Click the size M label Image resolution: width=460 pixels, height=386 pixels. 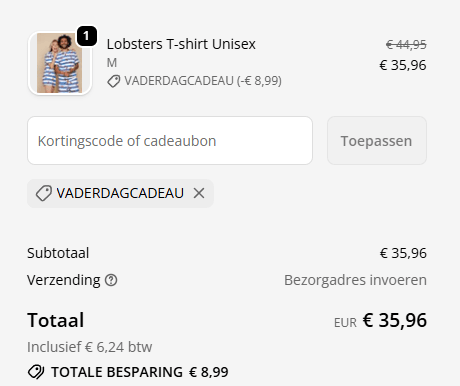click(112, 63)
